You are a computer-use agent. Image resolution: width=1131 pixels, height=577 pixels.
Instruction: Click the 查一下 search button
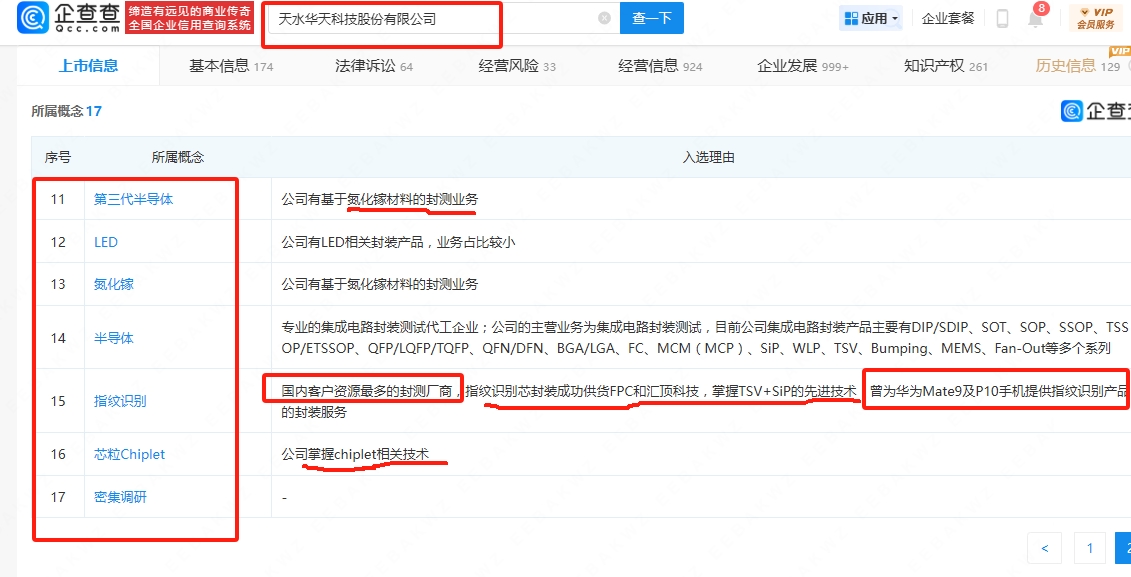(651, 18)
